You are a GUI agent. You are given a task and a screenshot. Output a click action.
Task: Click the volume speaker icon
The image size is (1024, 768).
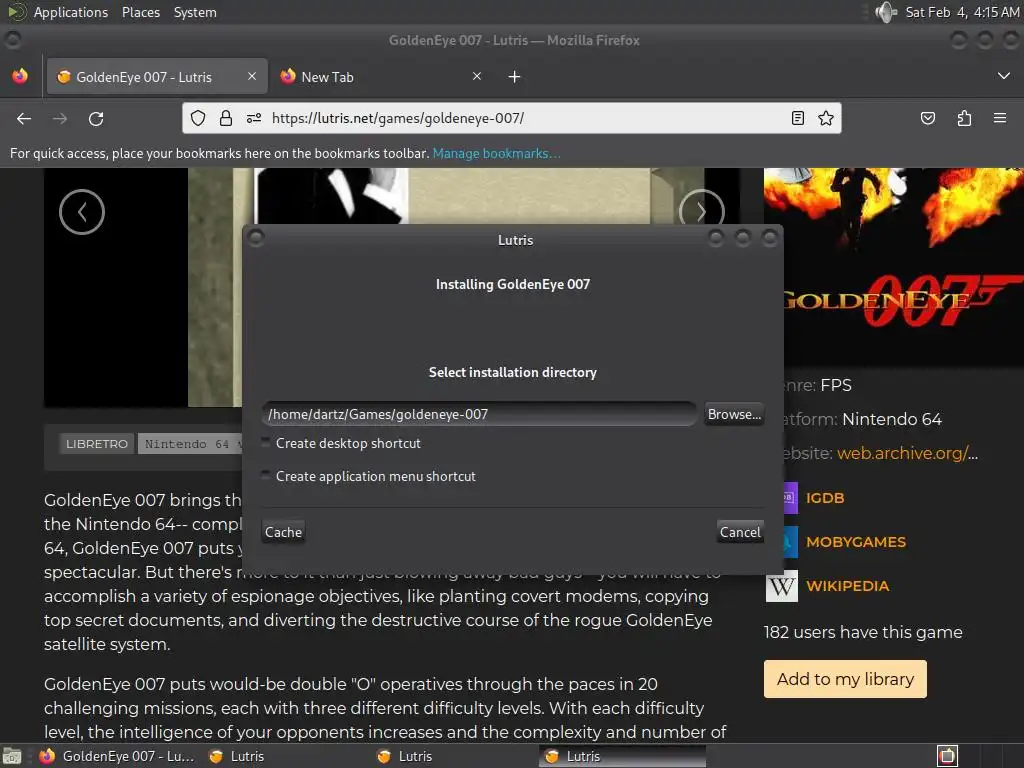click(x=886, y=12)
